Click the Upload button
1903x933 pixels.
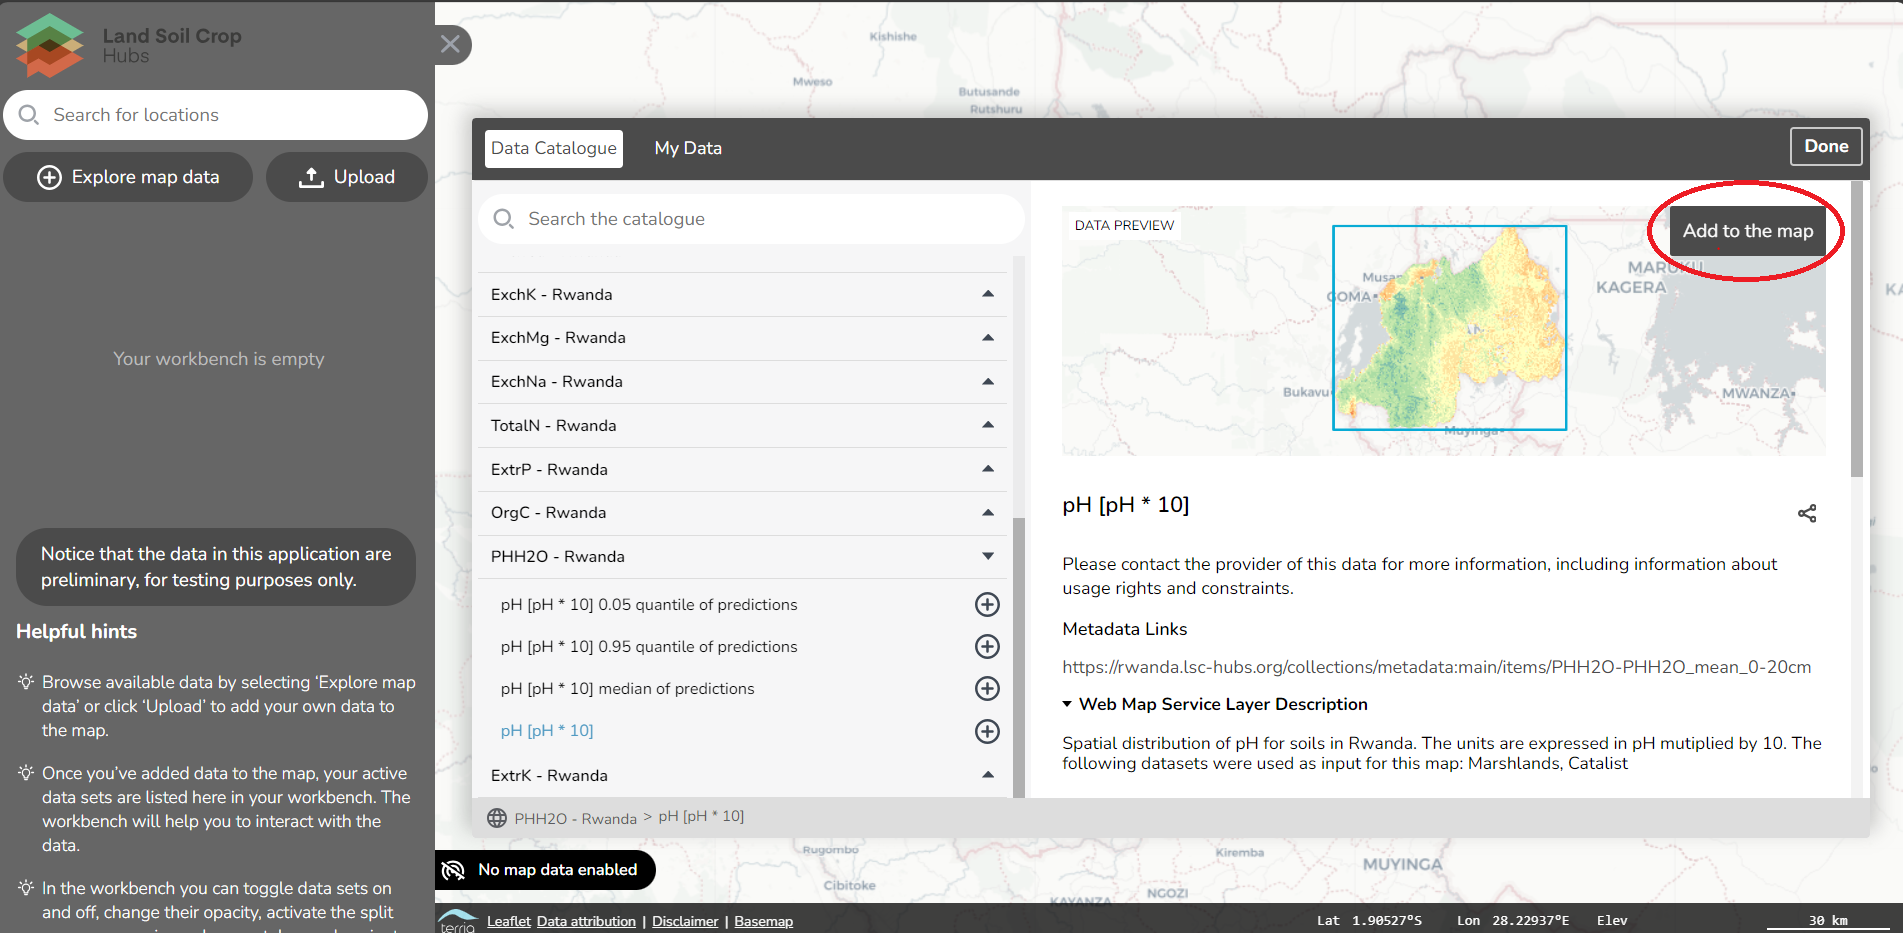click(346, 177)
